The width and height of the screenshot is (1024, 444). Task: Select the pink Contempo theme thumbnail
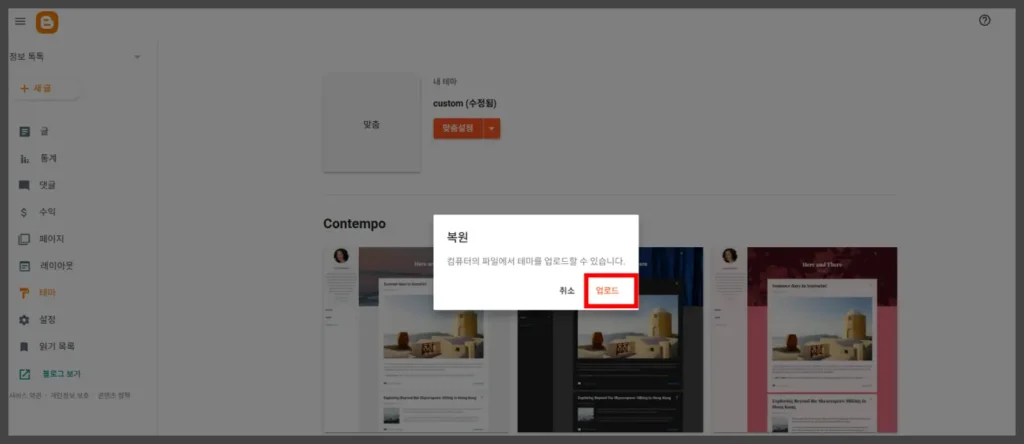tap(804, 340)
